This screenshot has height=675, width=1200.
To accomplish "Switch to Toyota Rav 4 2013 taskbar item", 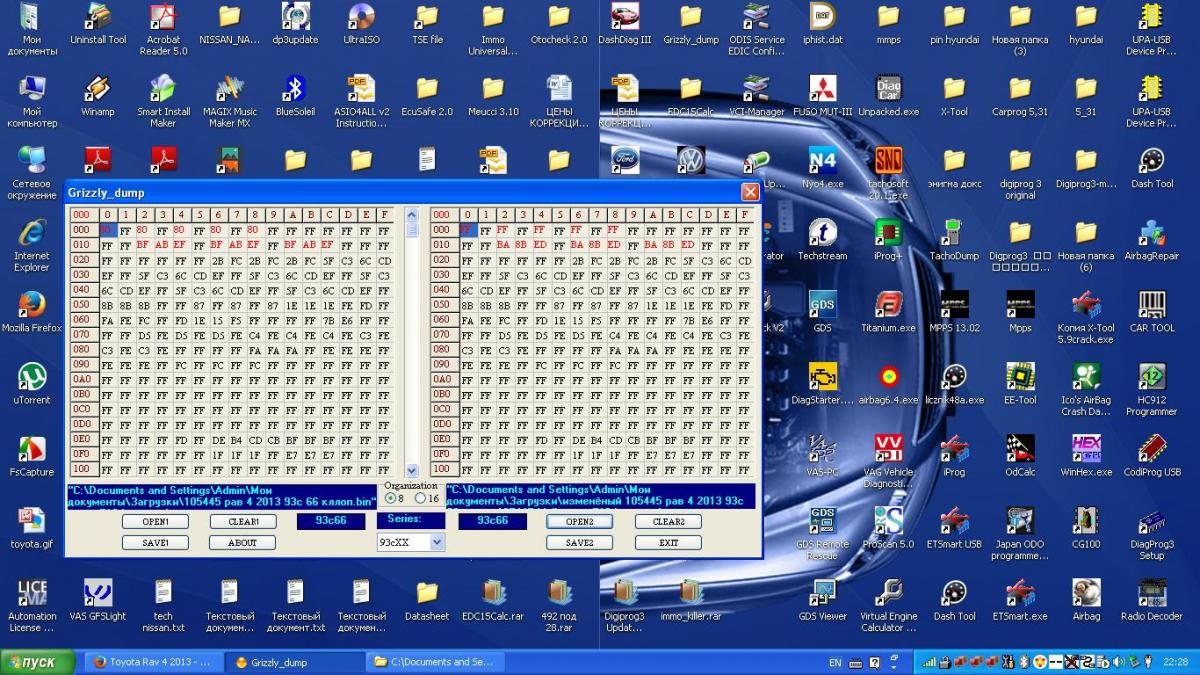I will click(152, 662).
